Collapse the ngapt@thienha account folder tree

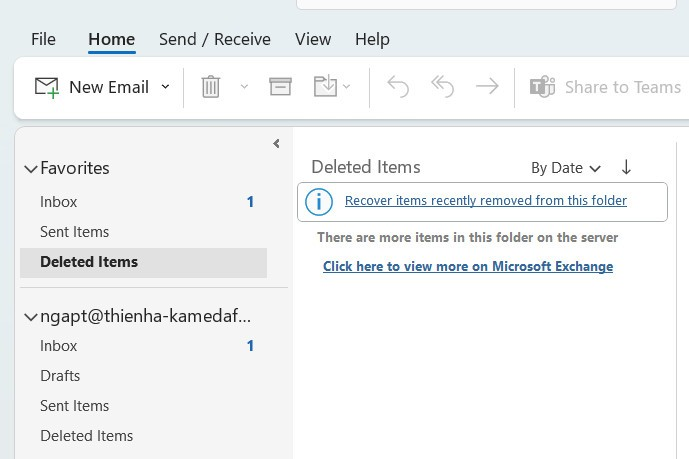tap(31, 317)
